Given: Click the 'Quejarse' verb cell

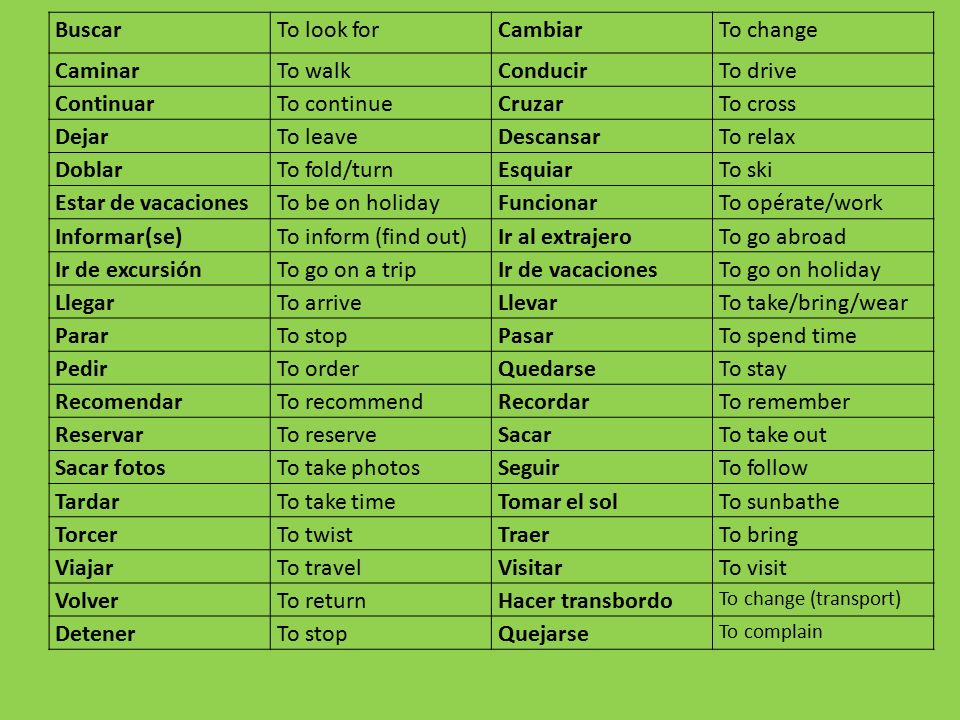Looking at the screenshot, I should point(601,632).
